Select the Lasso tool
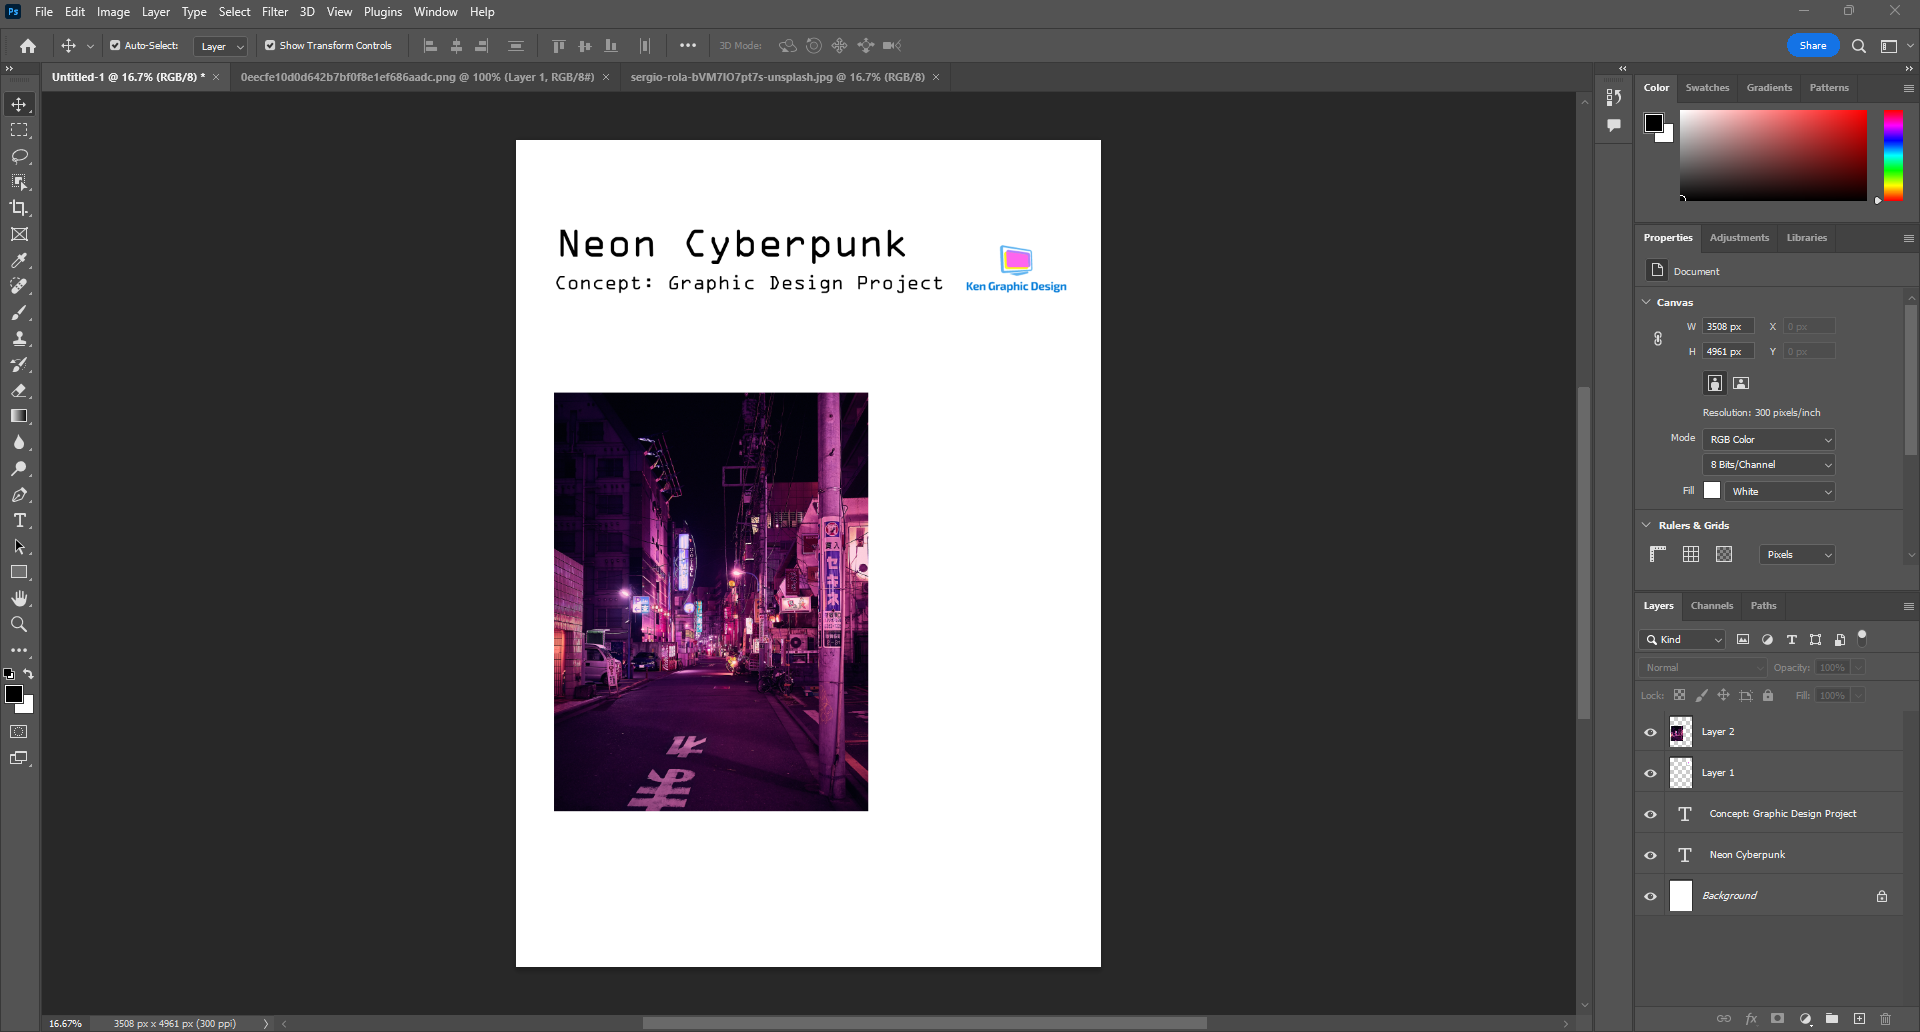Image resolution: width=1920 pixels, height=1032 pixels. coord(19,156)
